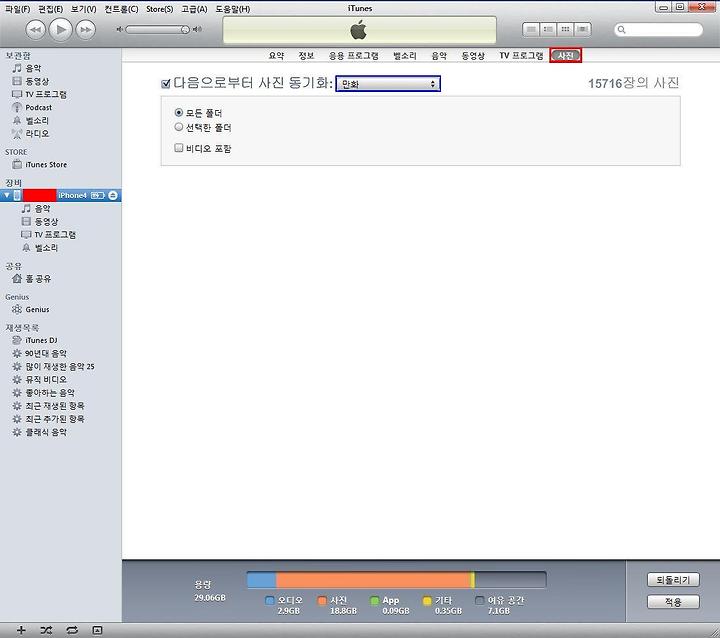Open TV 프로그램 under the iPhone4 device

(55, 235)
